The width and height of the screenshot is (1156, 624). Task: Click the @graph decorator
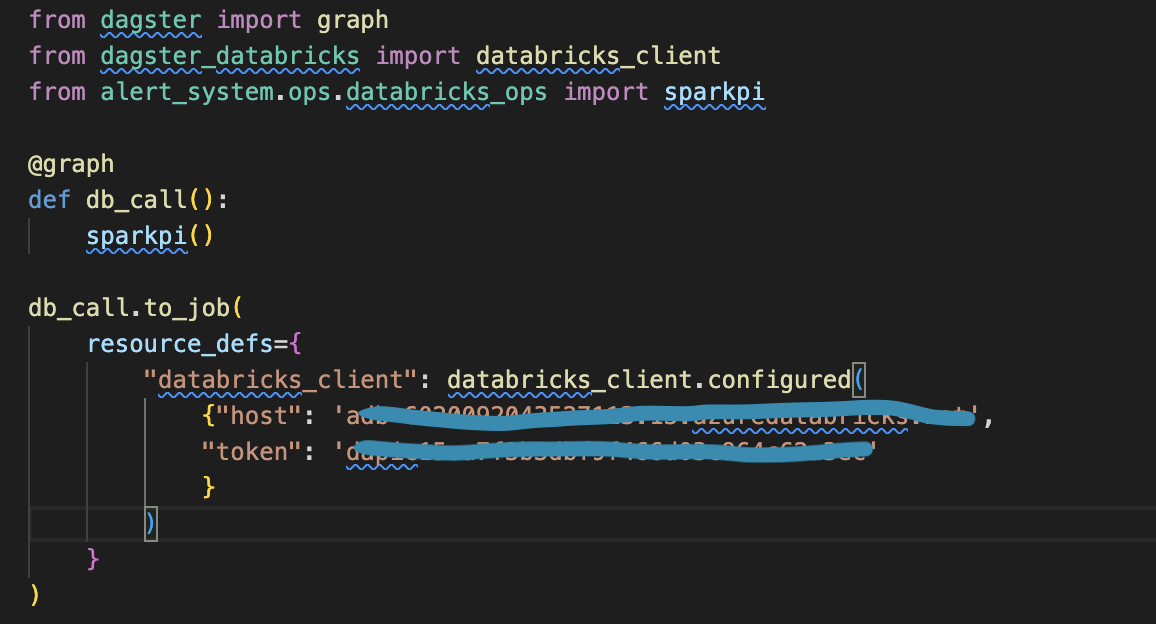point(70,163)
